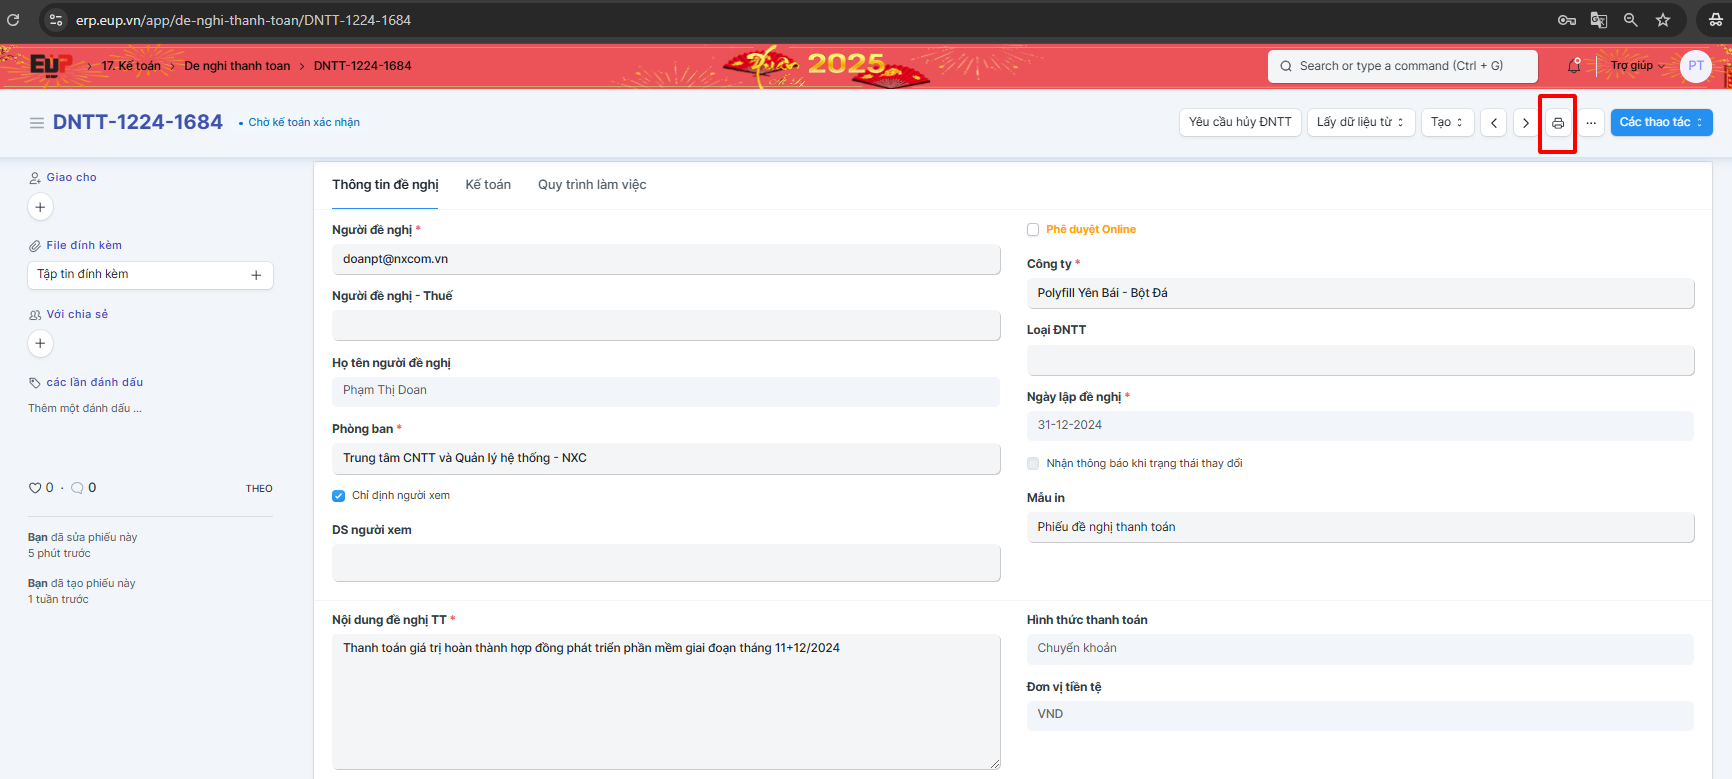Enable the Phê duyệt Online checkbox
Image resolution: width=1732 pixels, height=779 pixels.
1033,230
